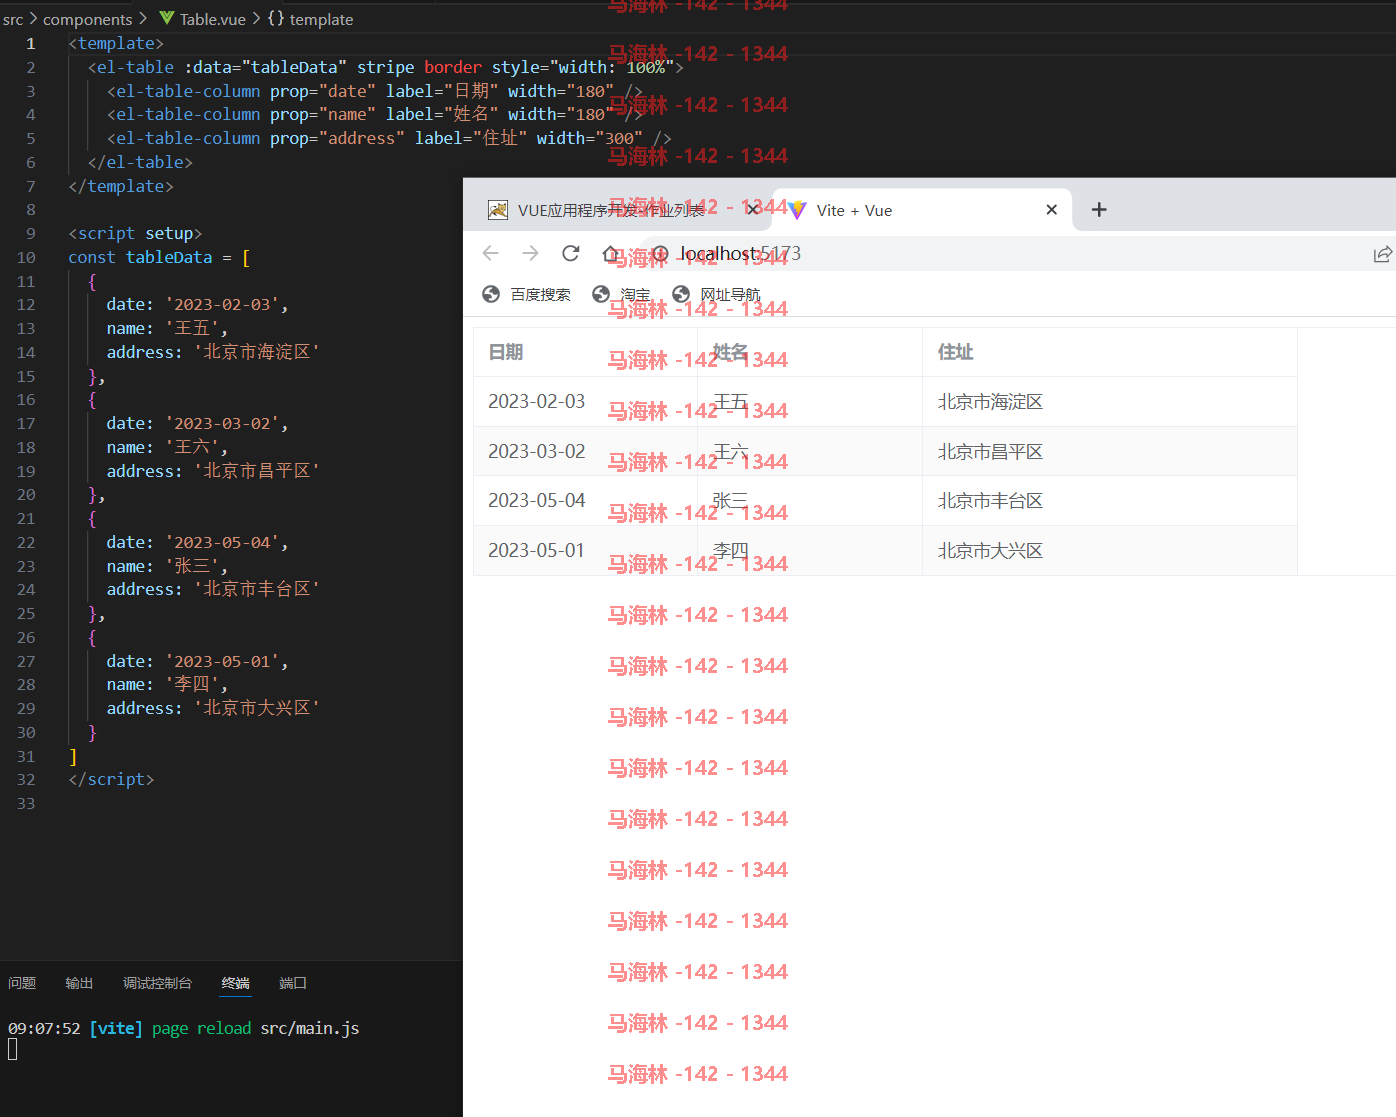Image resolution: width=1396 pixels, height=1117 pixels.
Task: Click the 王五 name table cell
Action: click(x=810, y=401)
